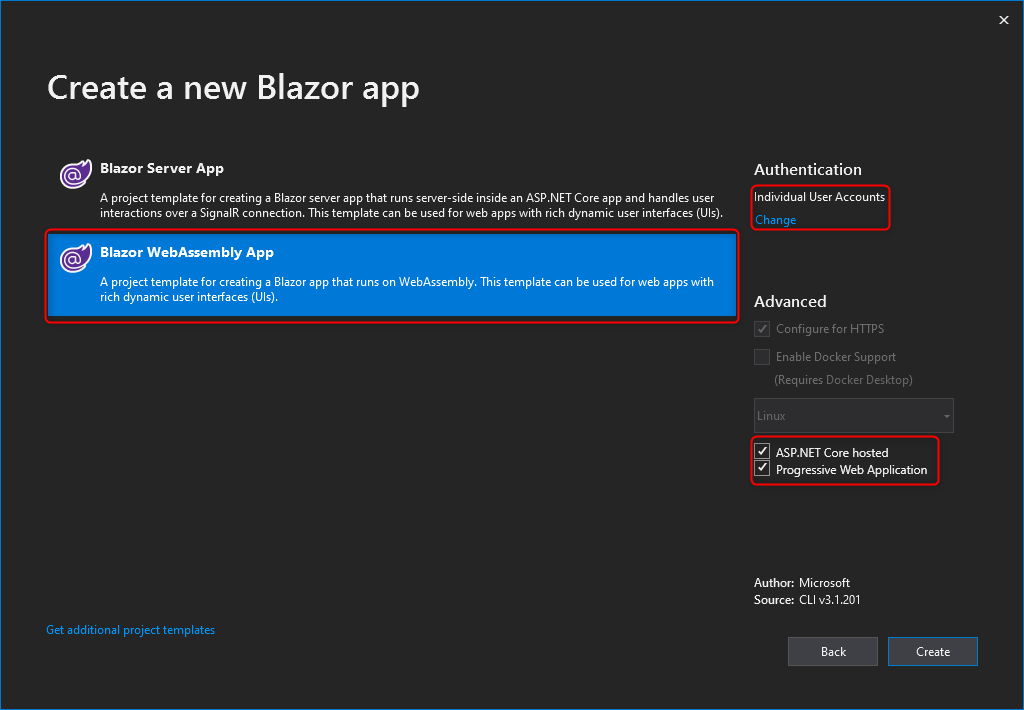Click the Blazor WebAssembly App description text

coord(407,289)
